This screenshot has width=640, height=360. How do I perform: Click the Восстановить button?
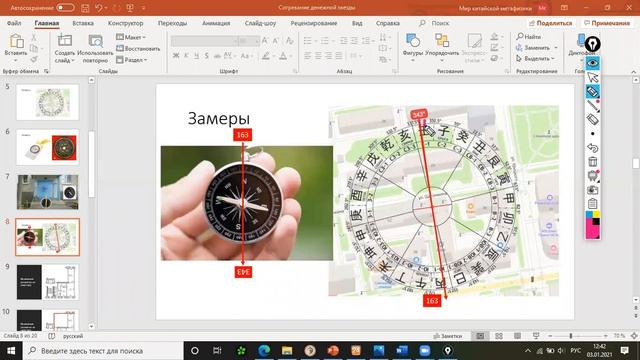[x=138, y=49]
